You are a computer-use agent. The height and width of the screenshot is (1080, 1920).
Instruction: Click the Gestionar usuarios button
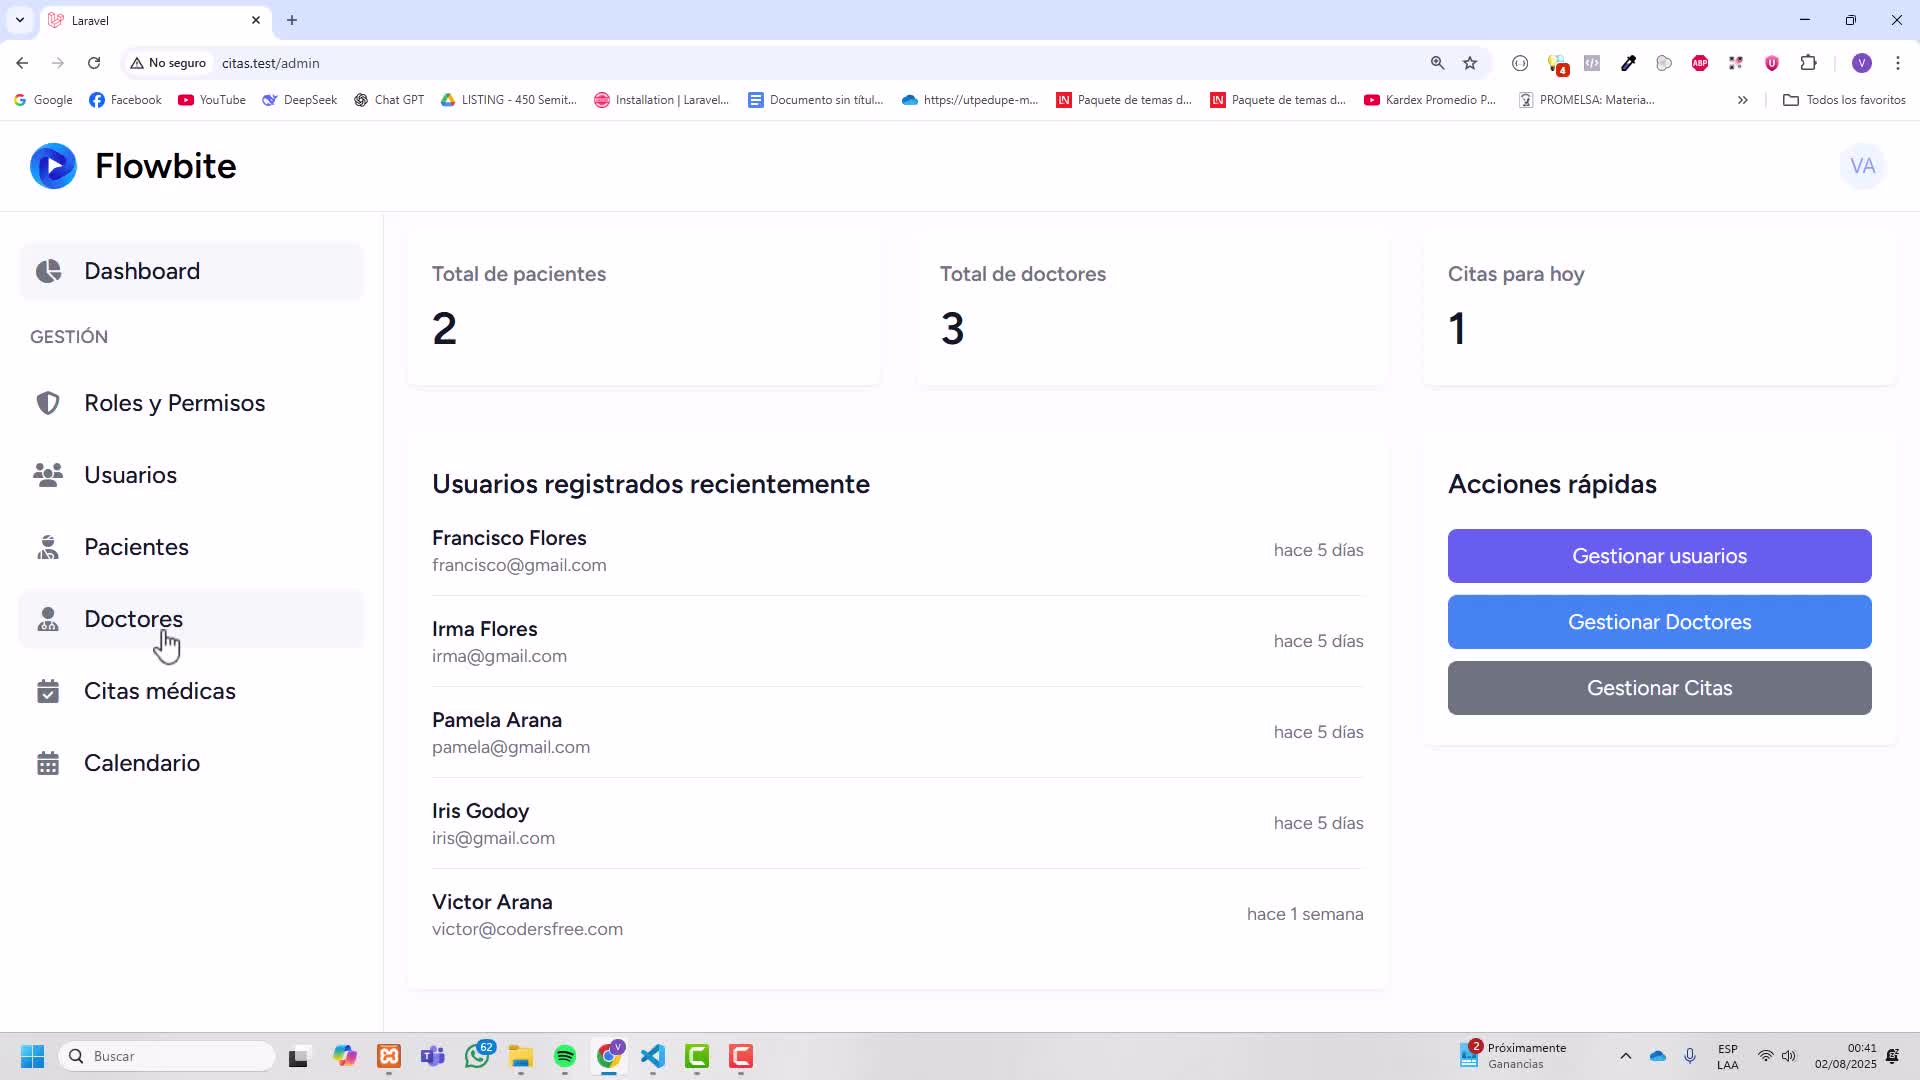[1659, 556]
